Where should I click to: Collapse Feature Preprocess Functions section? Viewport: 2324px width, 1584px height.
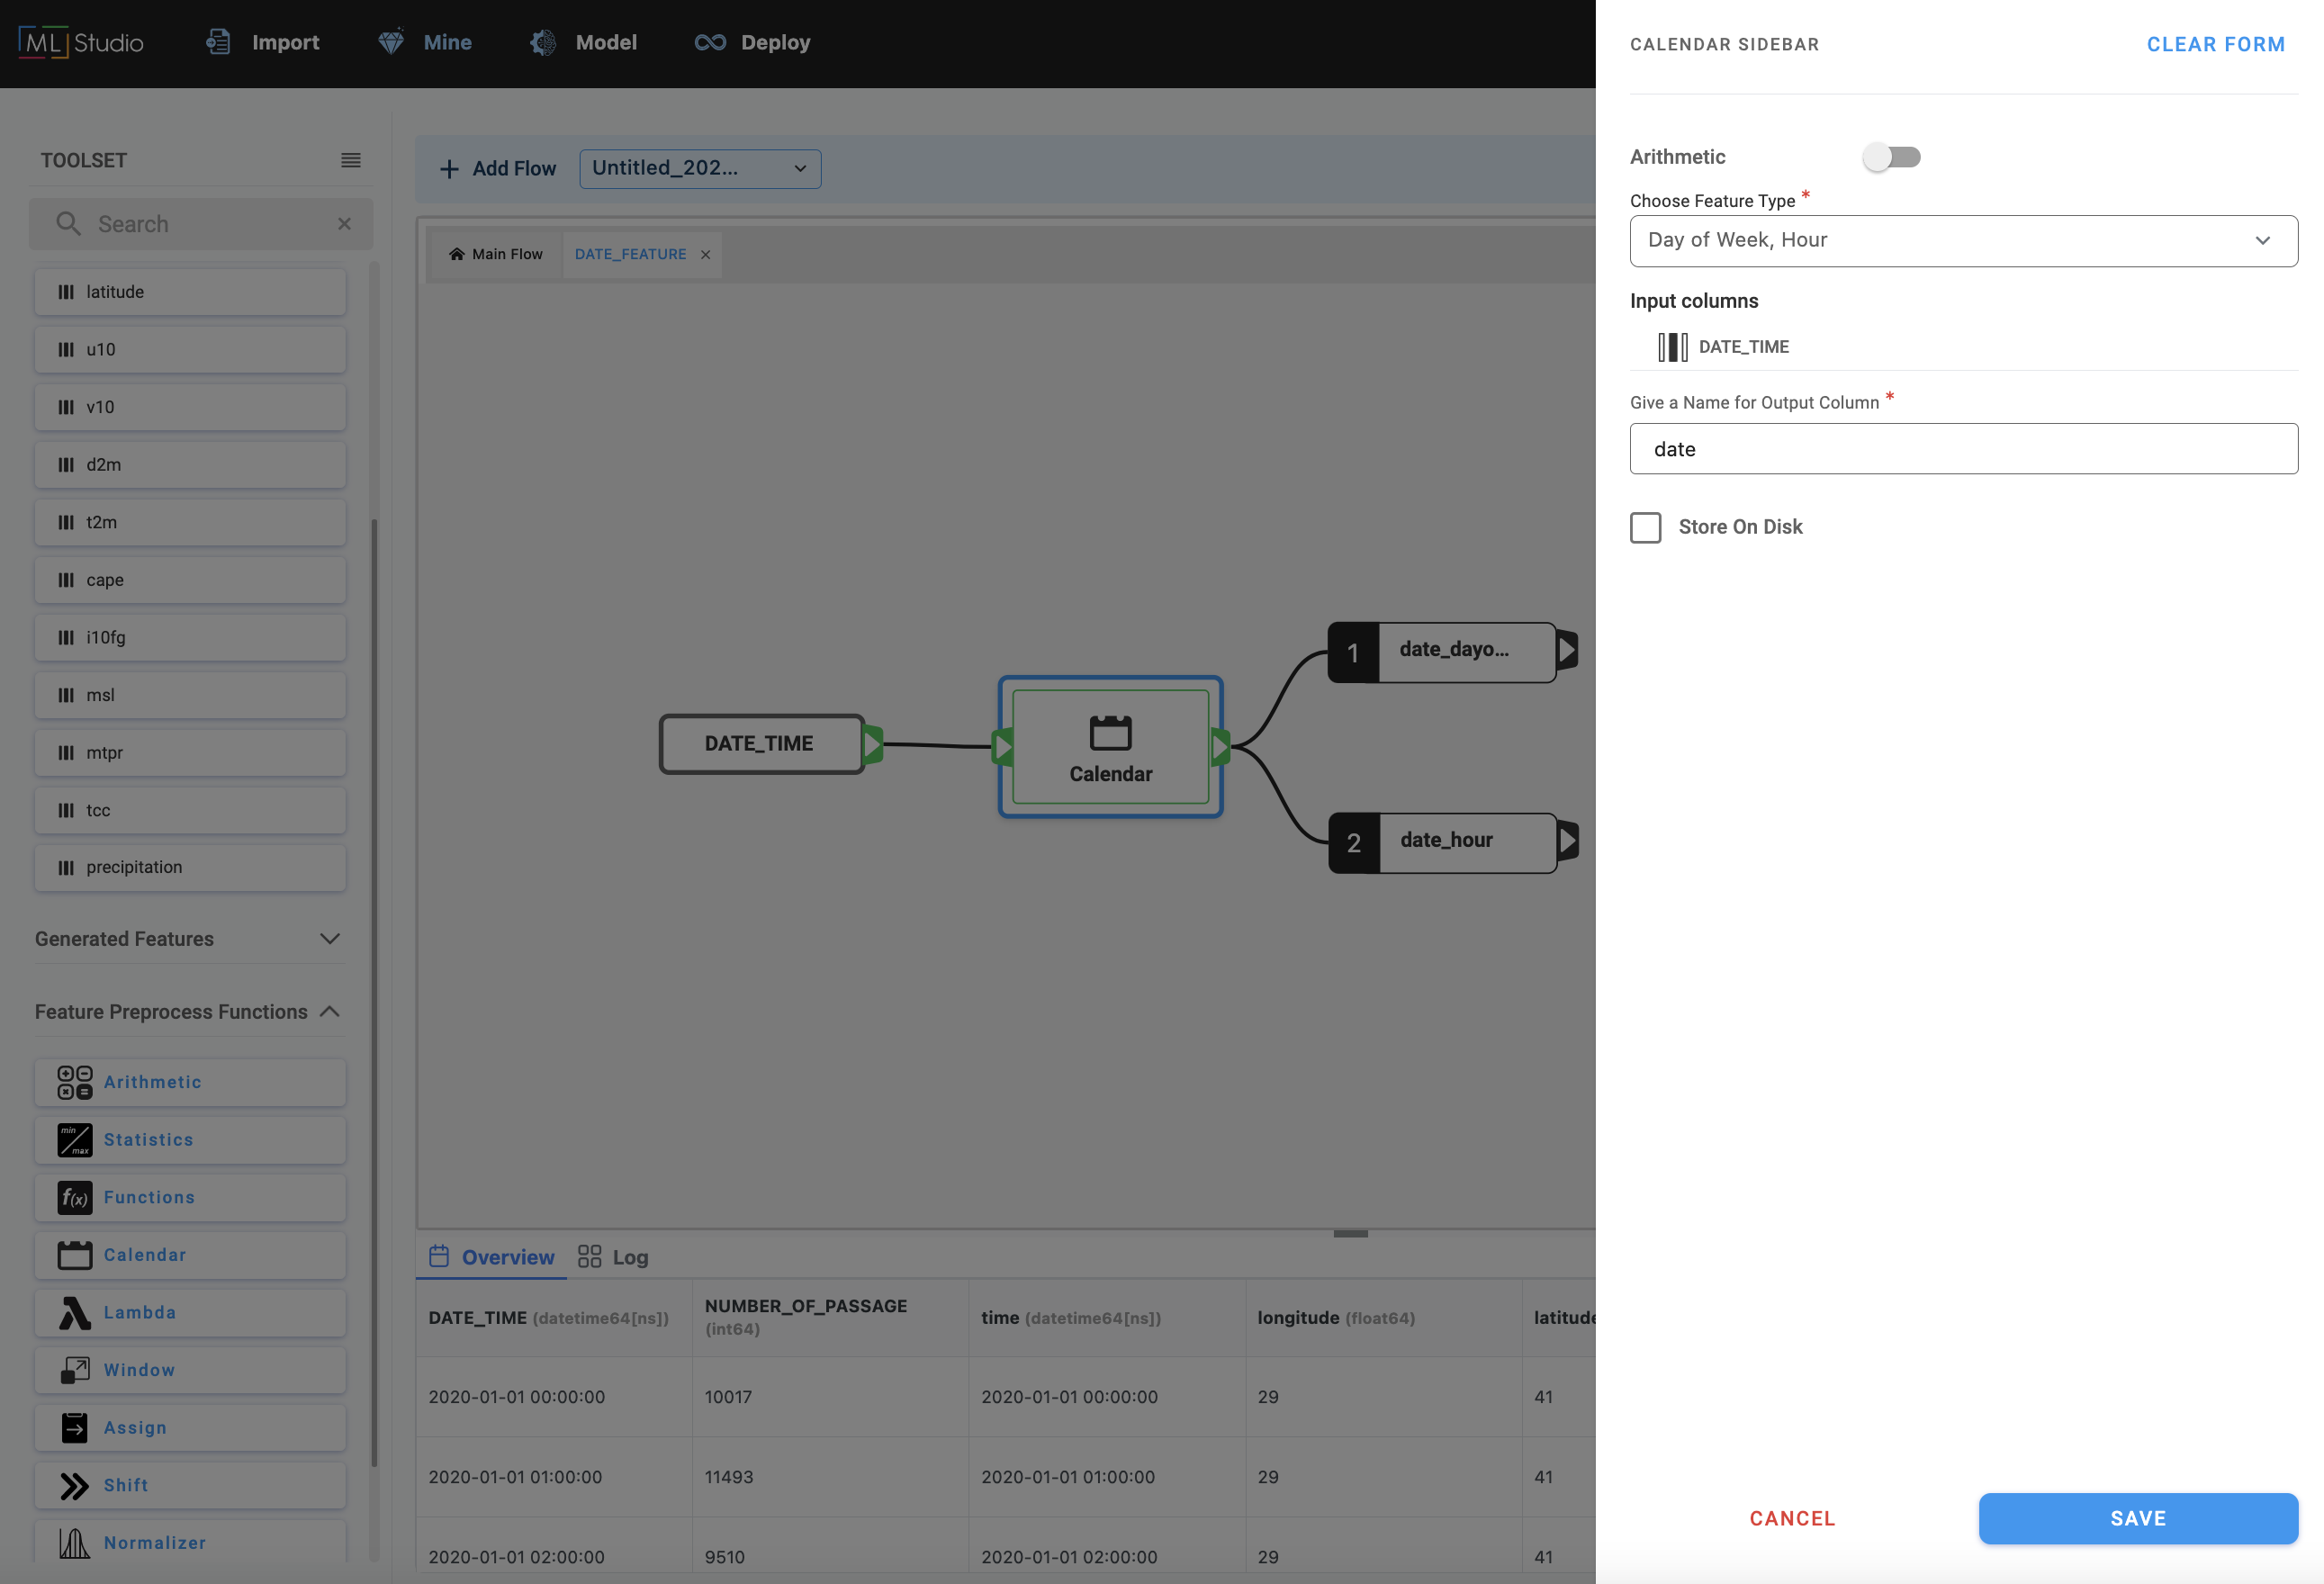point(330,1012)
